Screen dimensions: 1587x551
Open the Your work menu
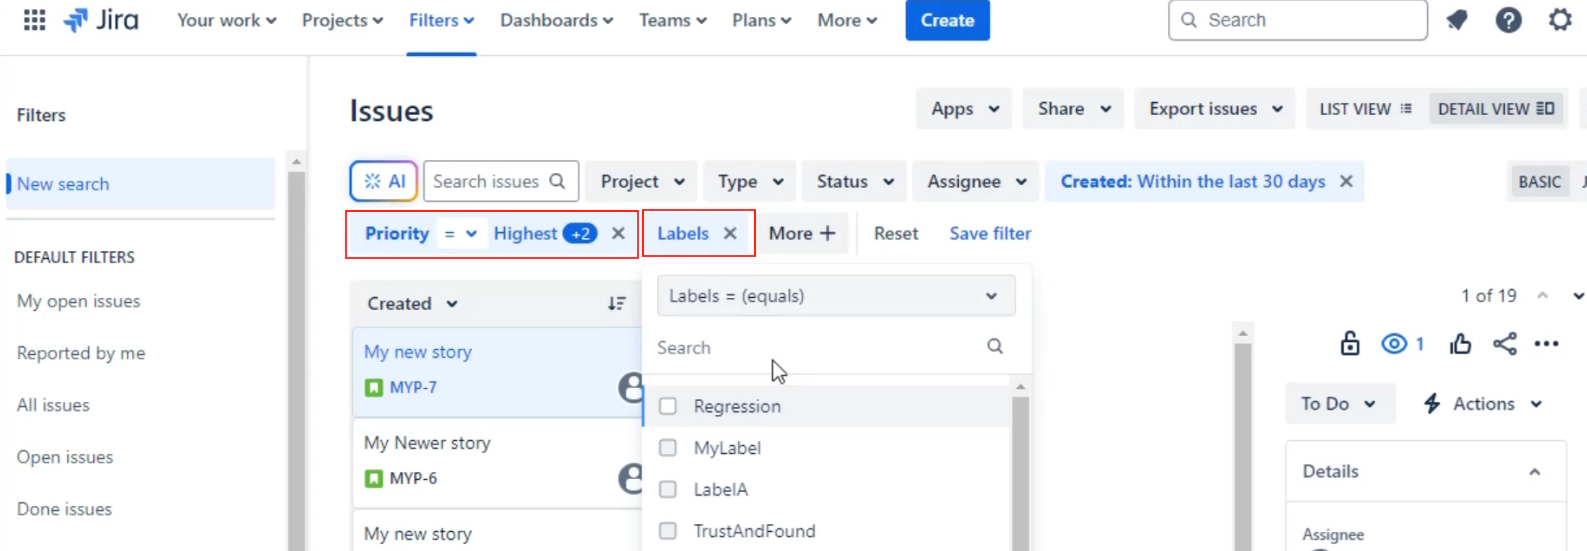[227, 20]
